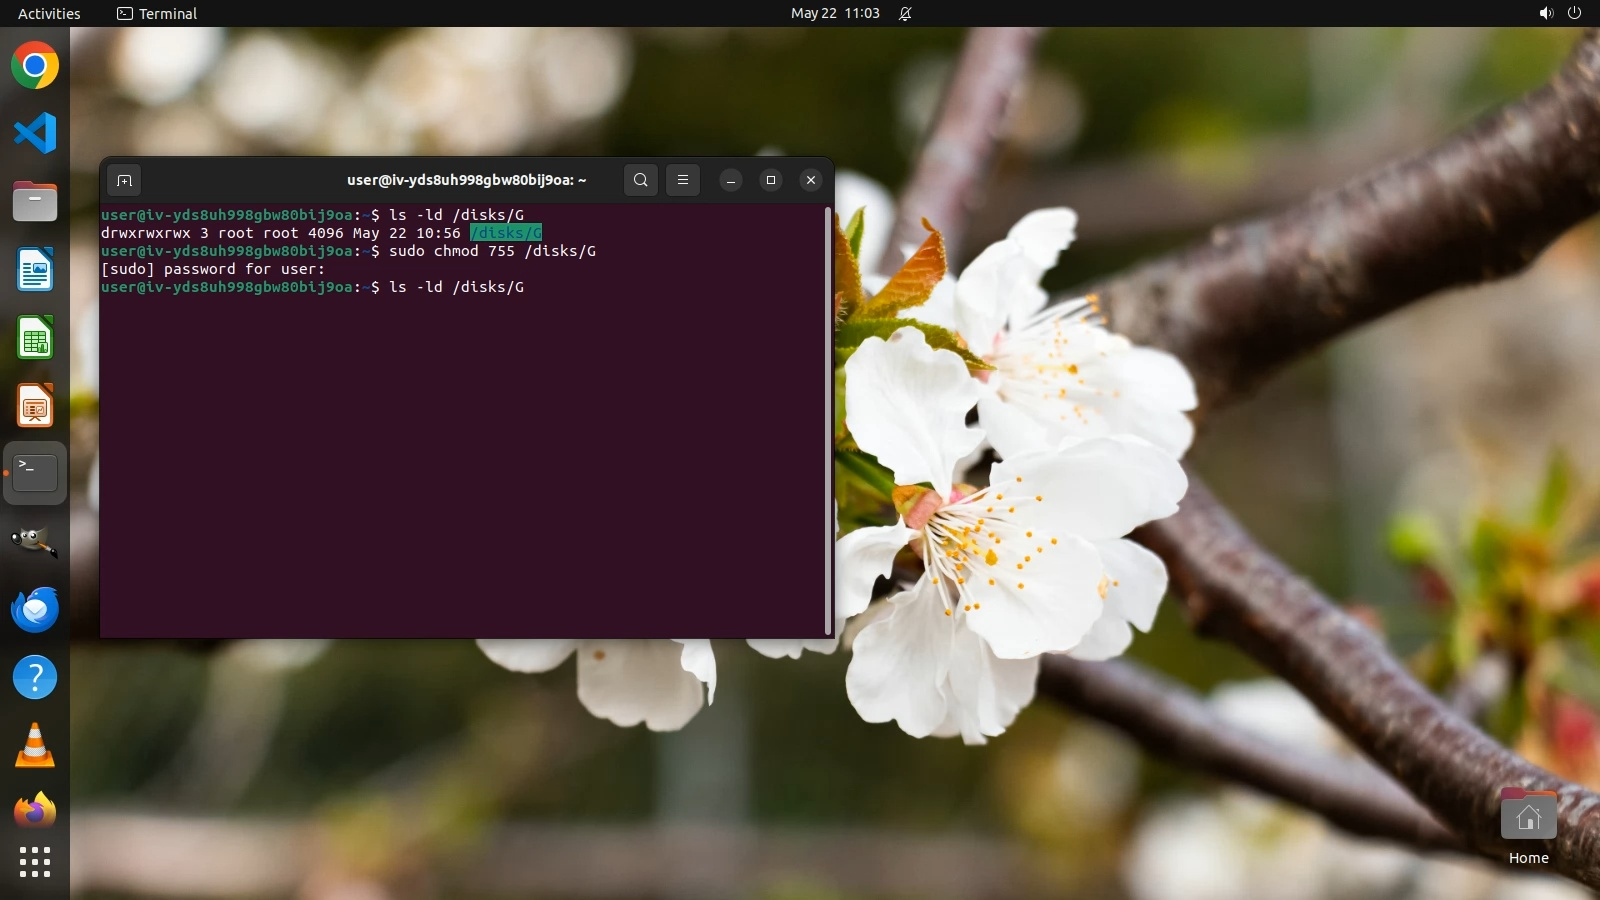Open the Files manager in dock
Viewport: 1600px width, 900px height.
coord(35,201)
